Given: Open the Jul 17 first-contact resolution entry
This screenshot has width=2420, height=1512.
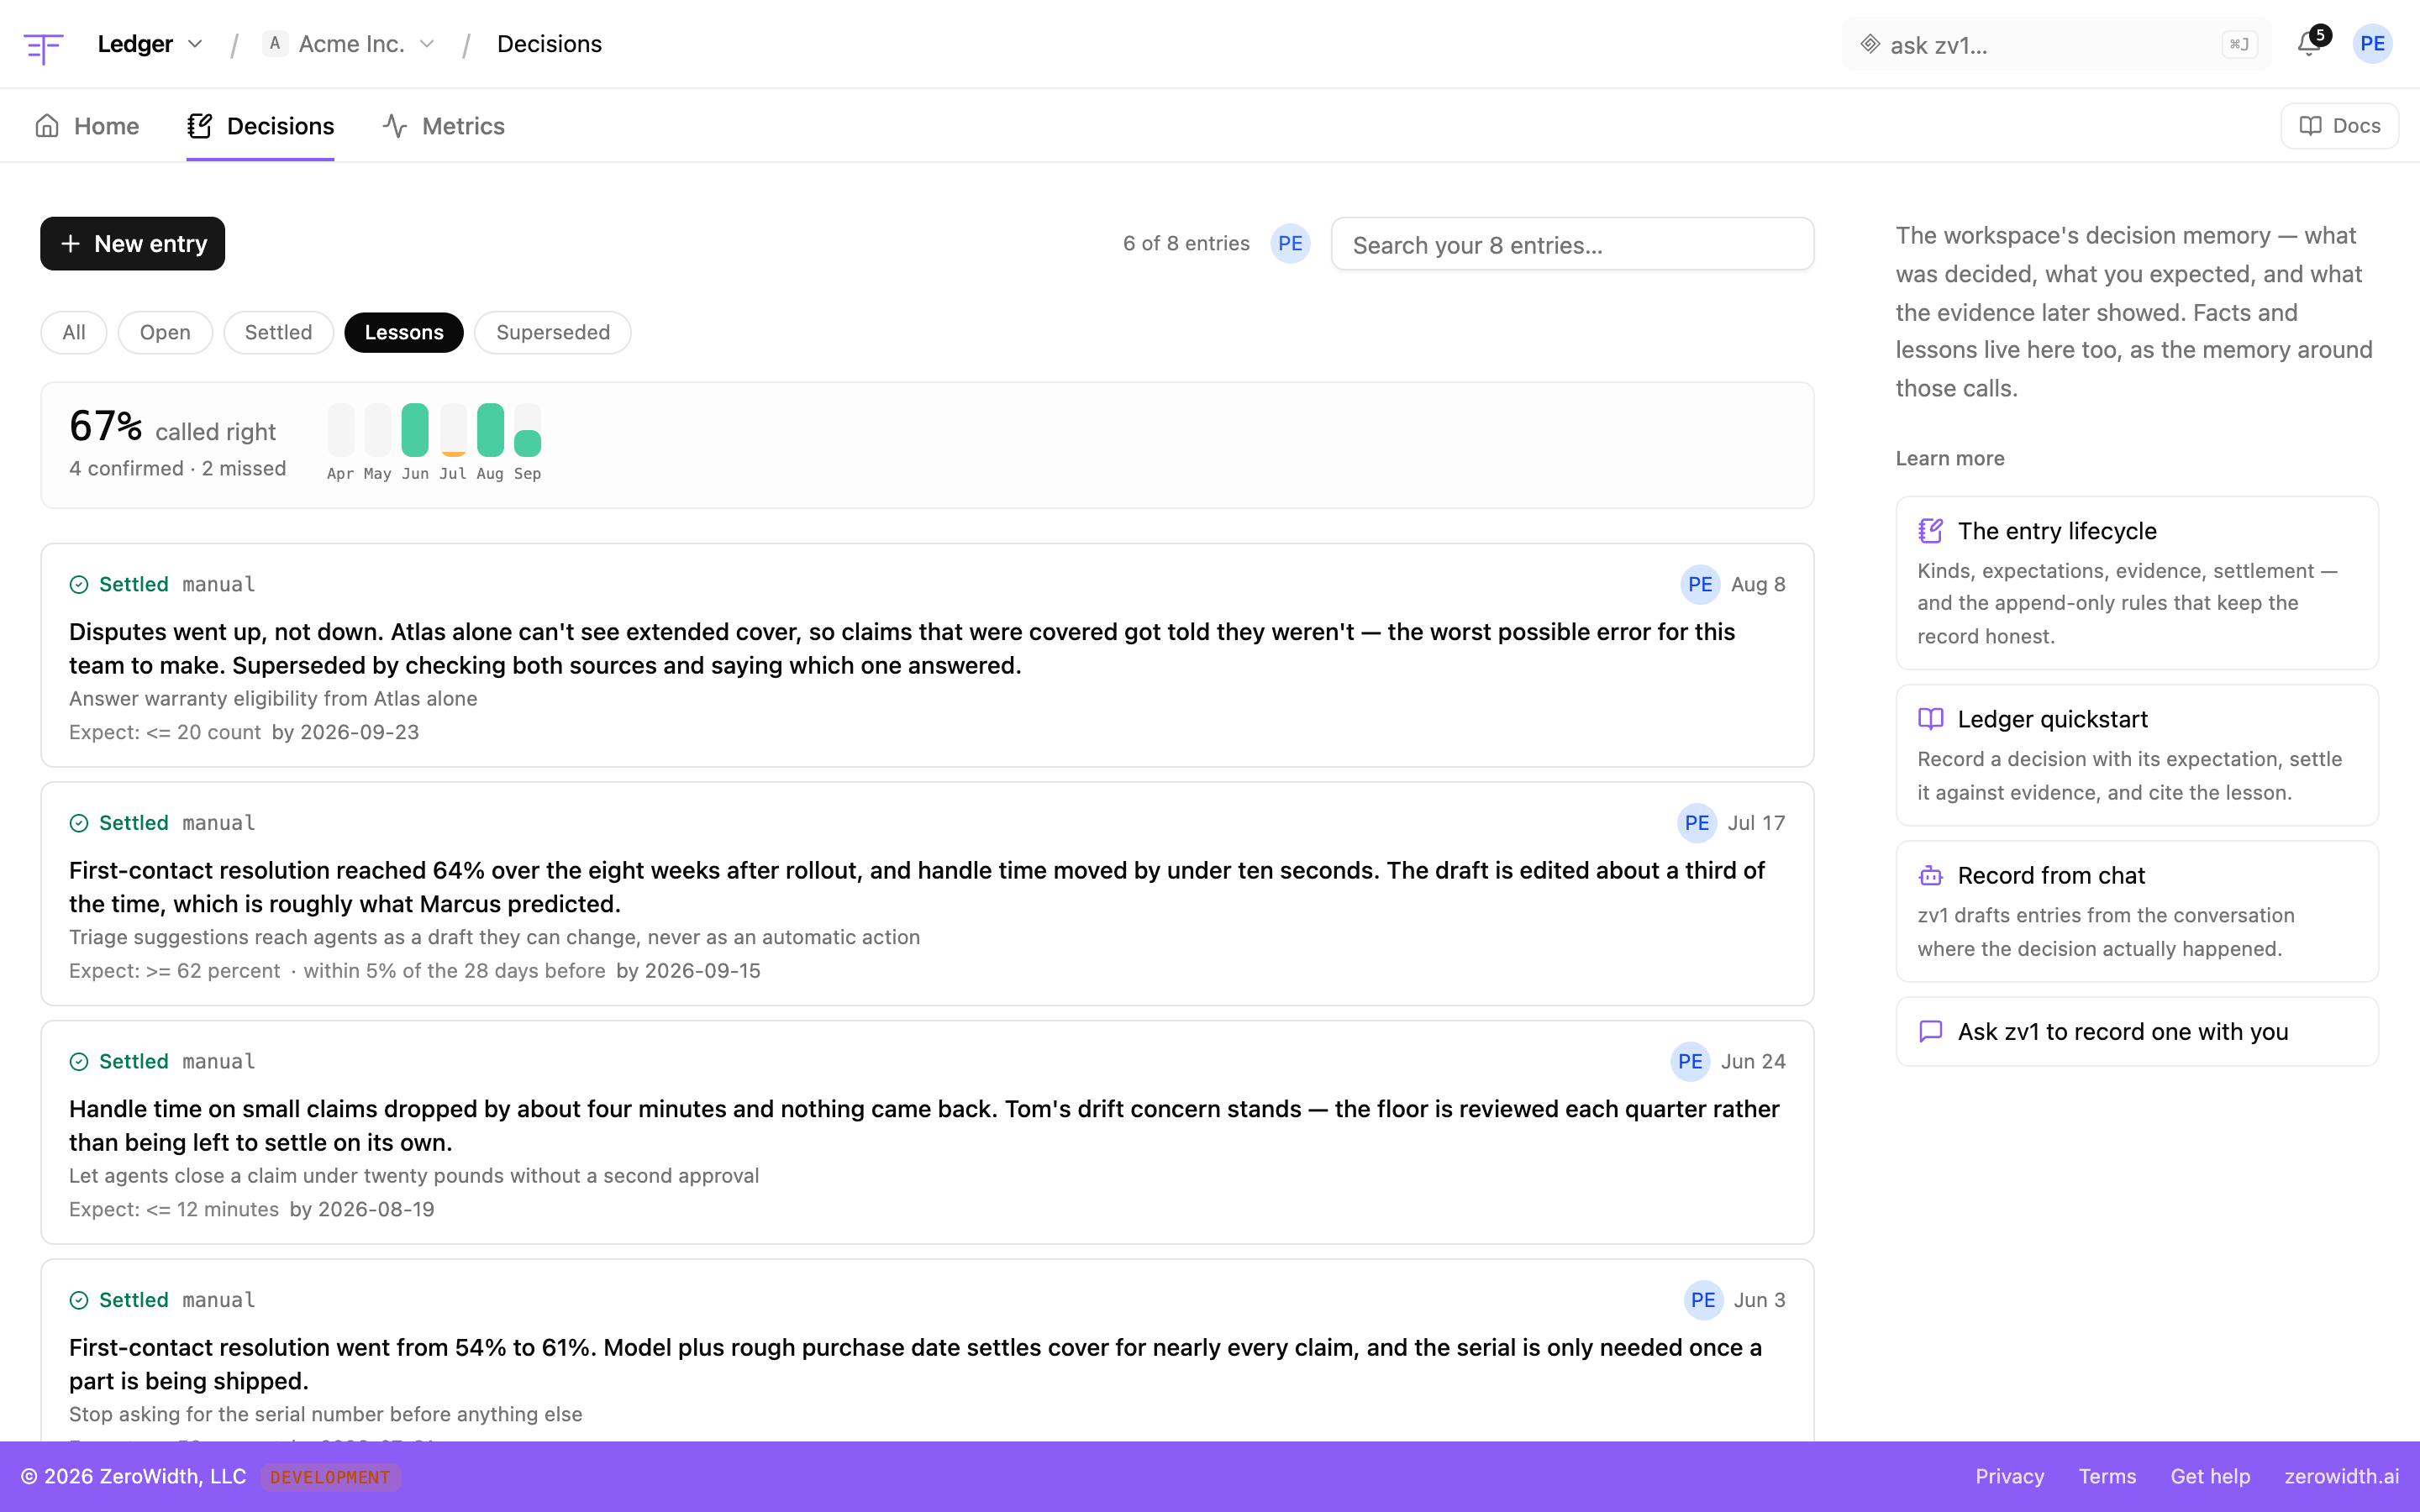Looking at the screenshot, I should point(927,894).
